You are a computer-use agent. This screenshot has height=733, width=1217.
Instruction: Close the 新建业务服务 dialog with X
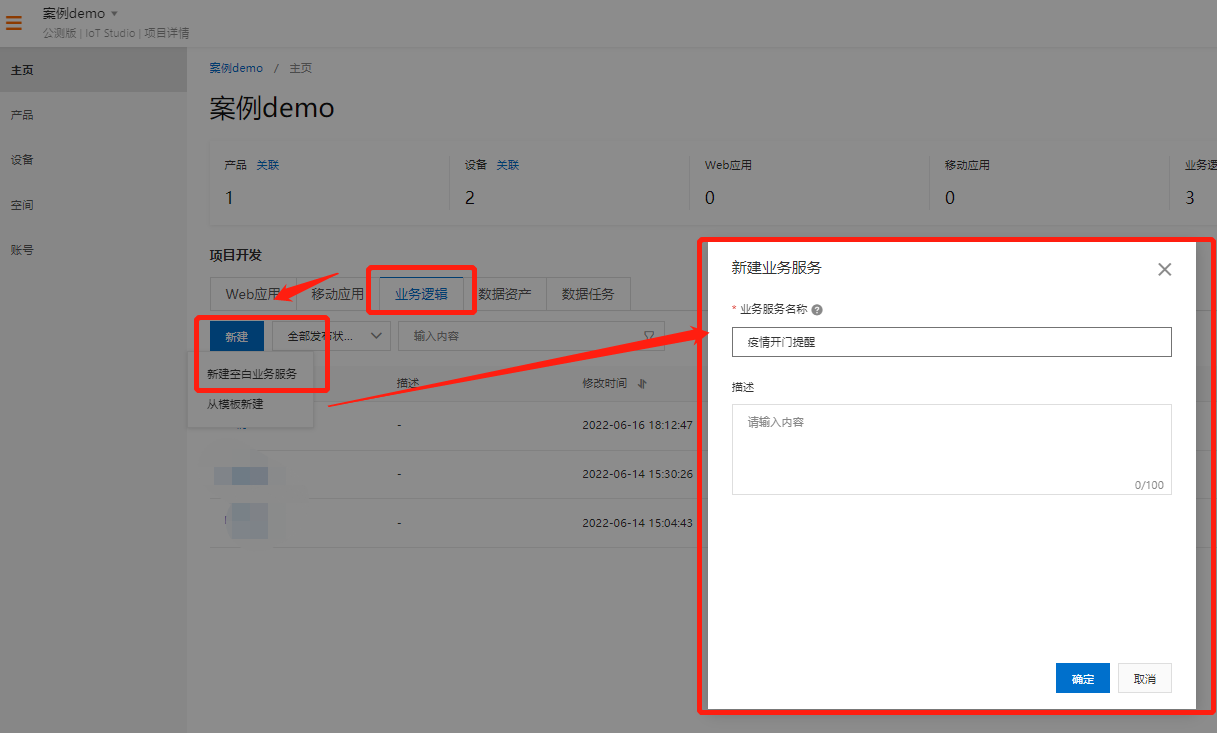(1164, 269)
